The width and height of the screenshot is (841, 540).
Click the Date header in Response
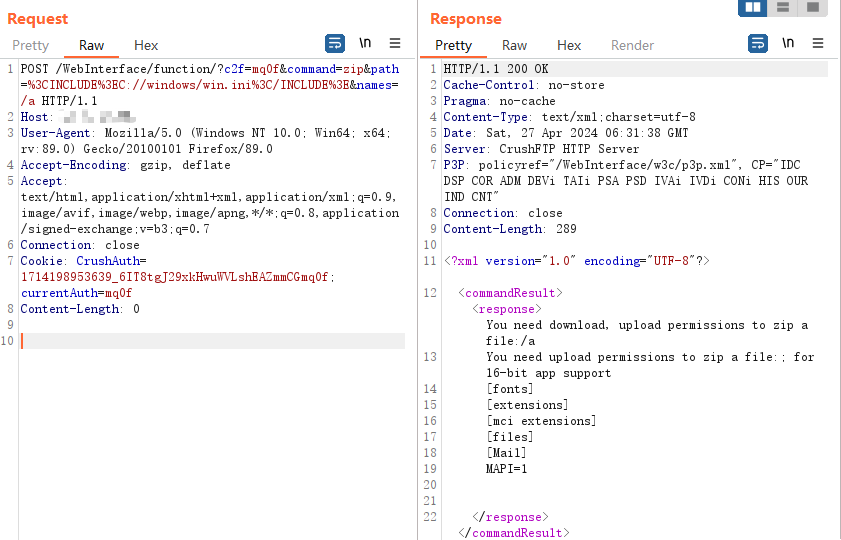566,133
